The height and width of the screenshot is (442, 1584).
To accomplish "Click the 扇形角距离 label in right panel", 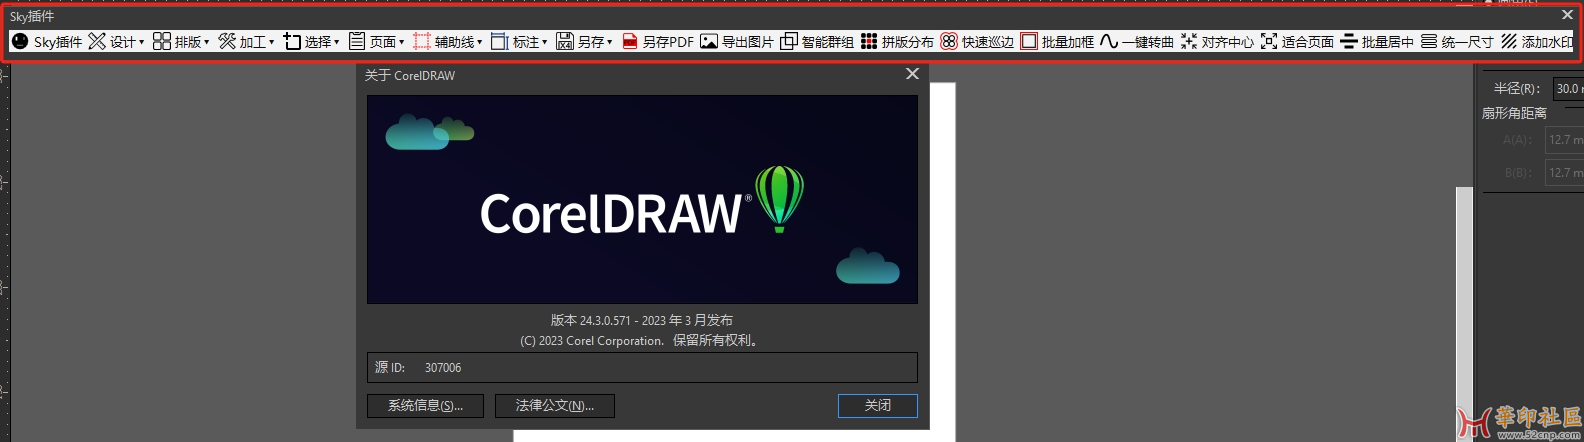I will click(1514, 113).
